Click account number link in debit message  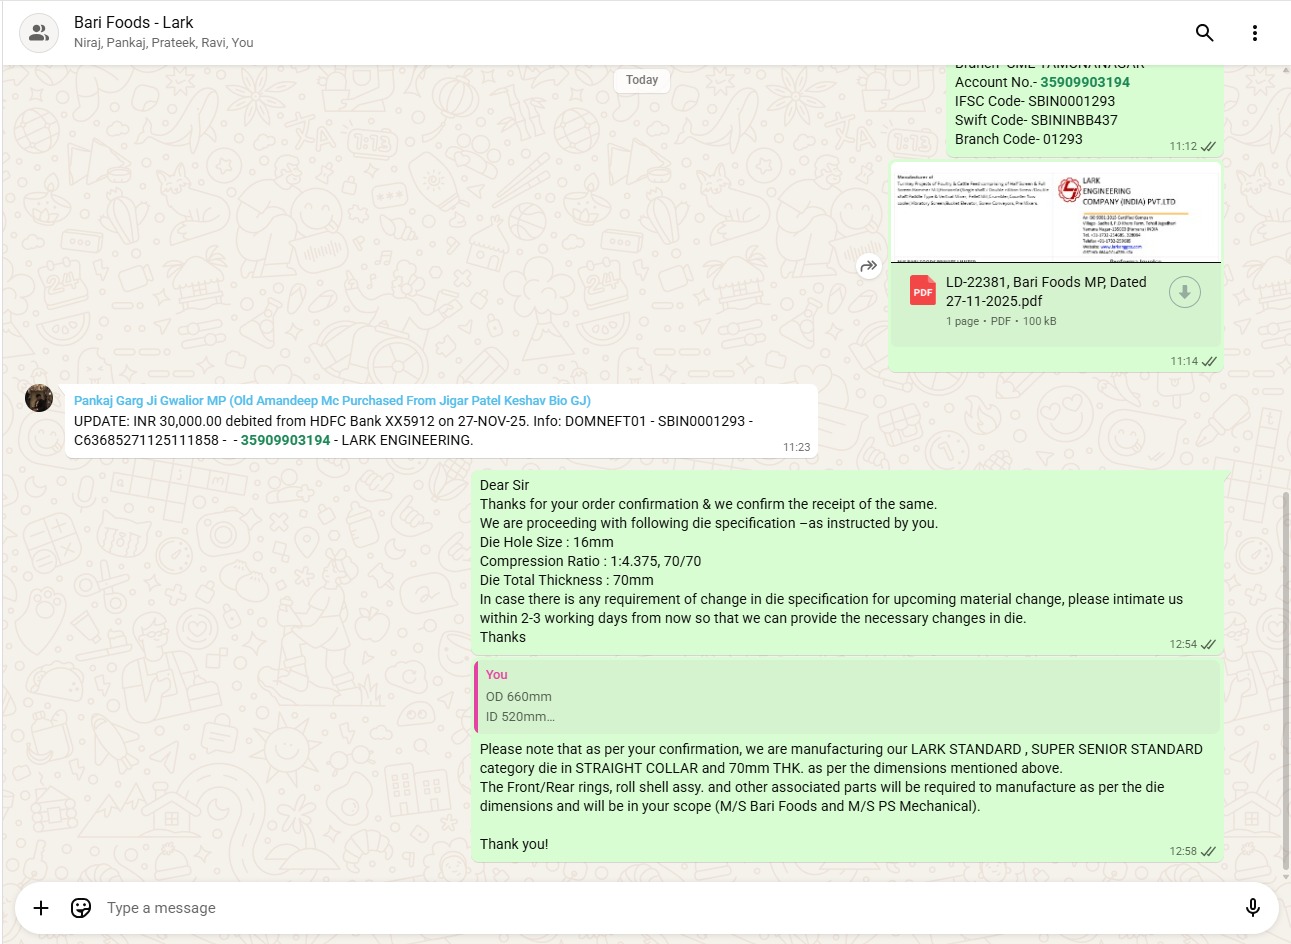285,440
